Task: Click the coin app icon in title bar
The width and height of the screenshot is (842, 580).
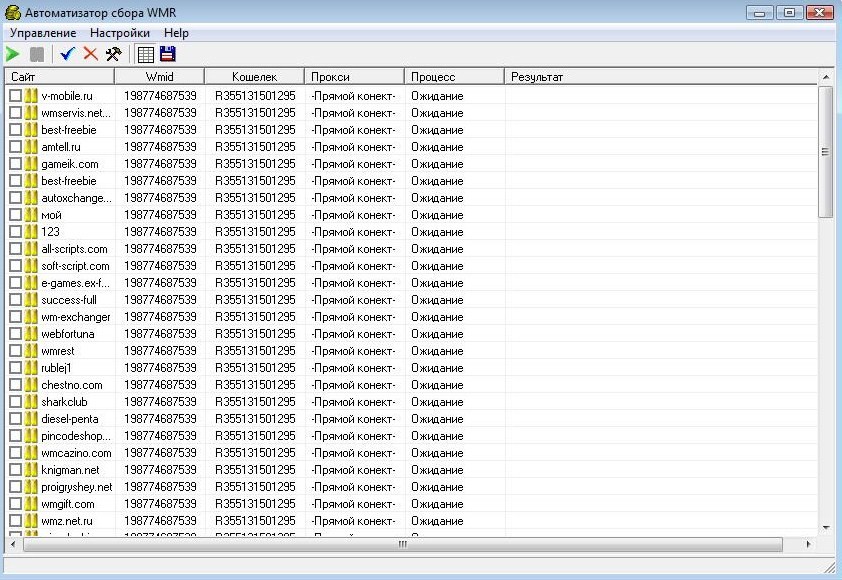Action: [x=13, y=12]
